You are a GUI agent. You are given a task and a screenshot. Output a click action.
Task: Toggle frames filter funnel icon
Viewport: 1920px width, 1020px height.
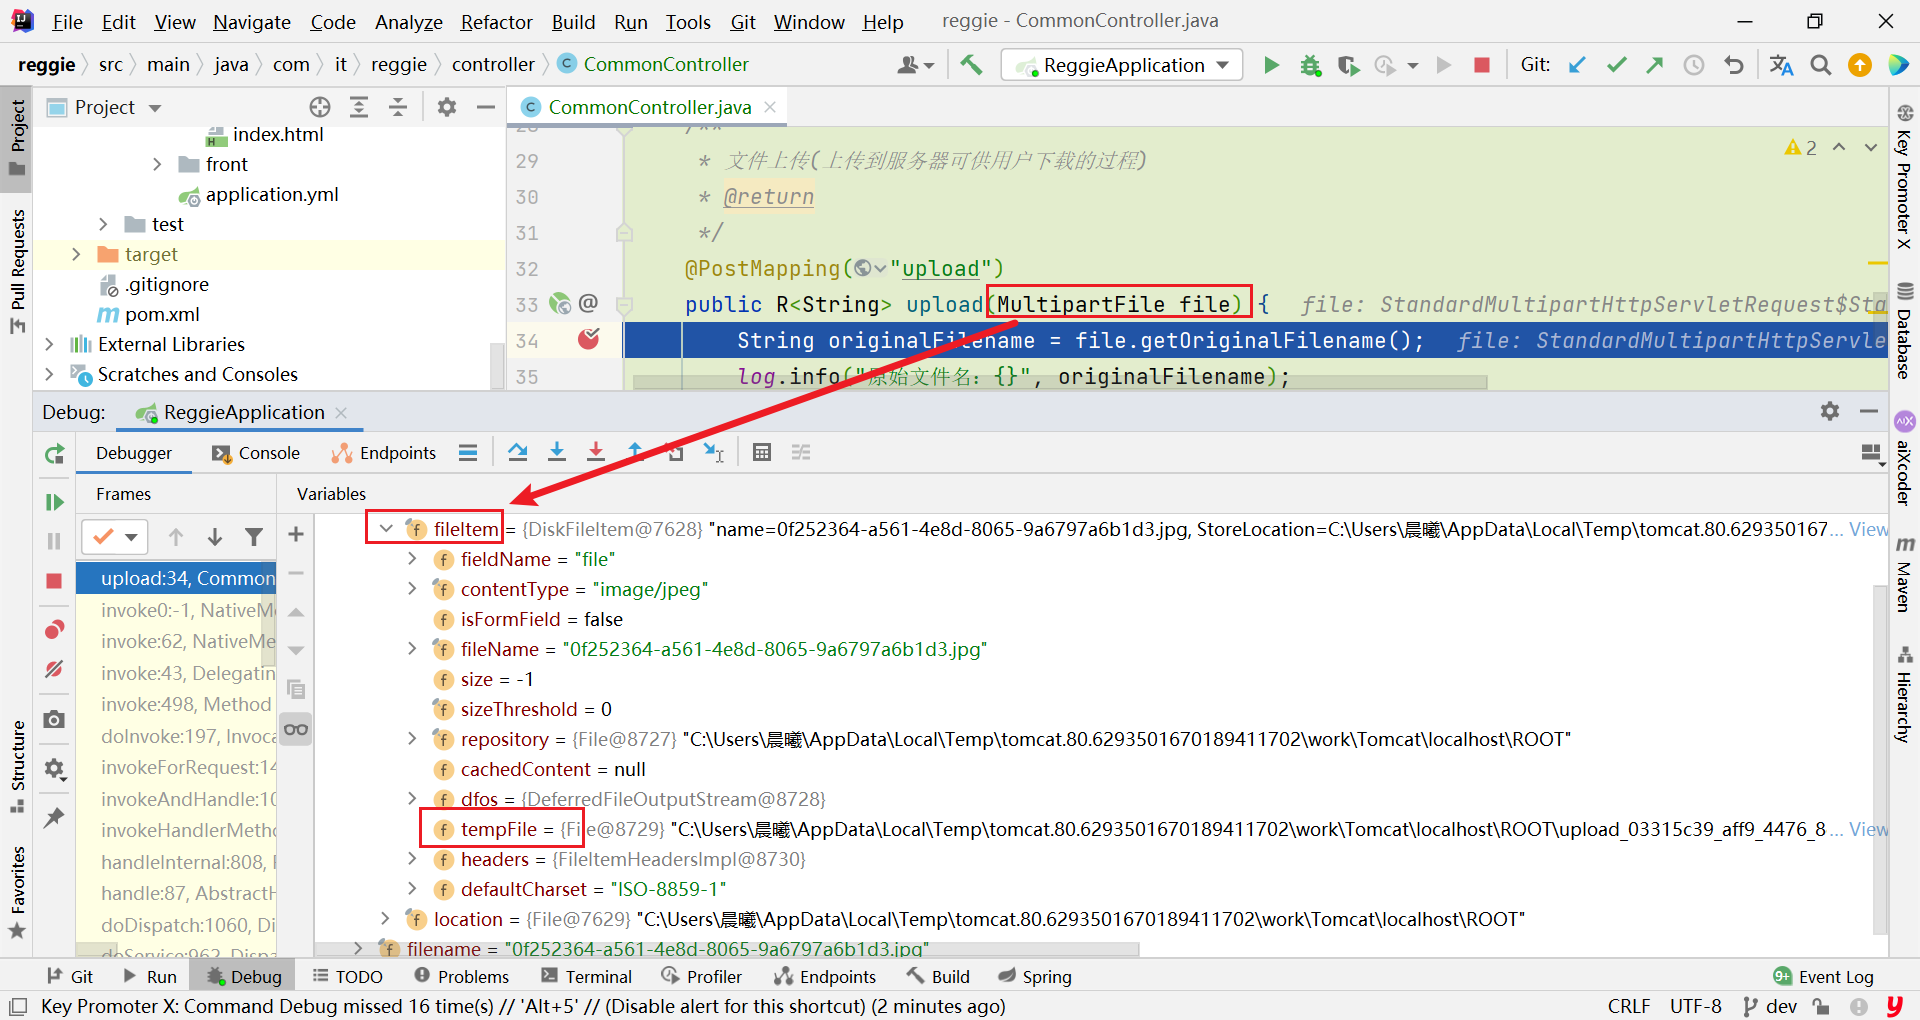click(x=254, y=537)
